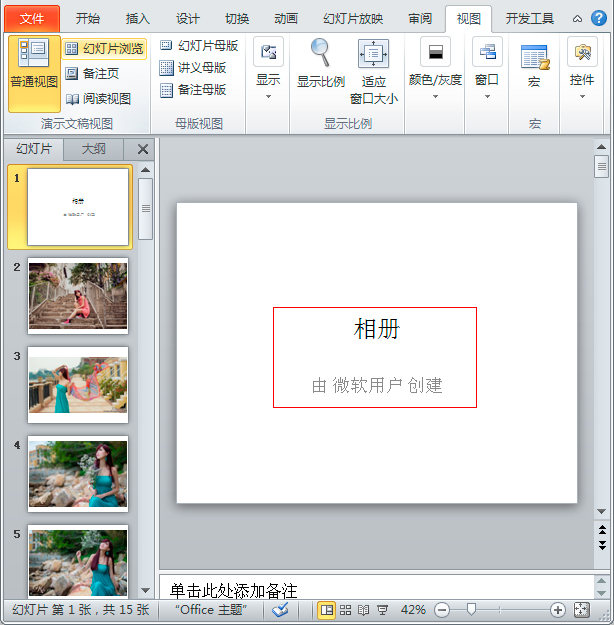Click the File (文件) button

click(32, 18)
